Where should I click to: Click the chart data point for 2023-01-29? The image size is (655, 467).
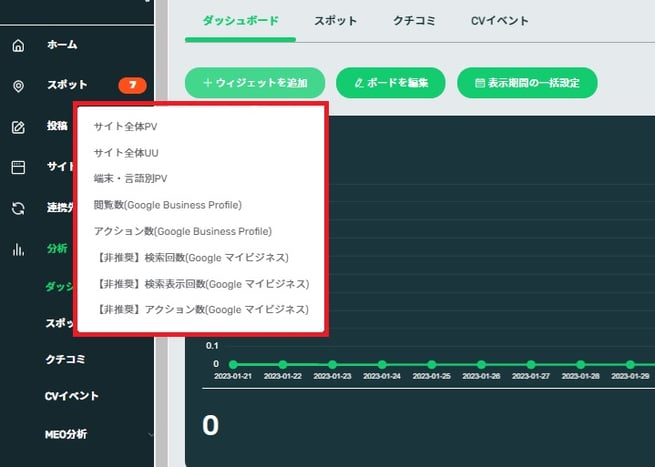[x=630, y=364]
